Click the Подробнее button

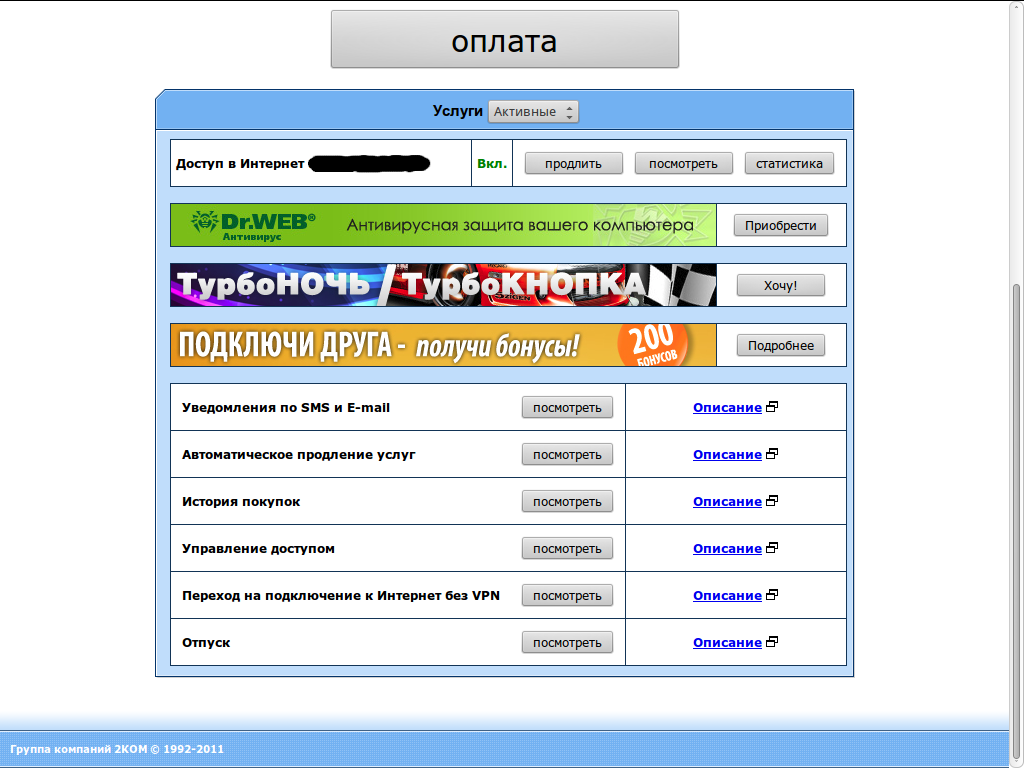[x=780, y=345]
